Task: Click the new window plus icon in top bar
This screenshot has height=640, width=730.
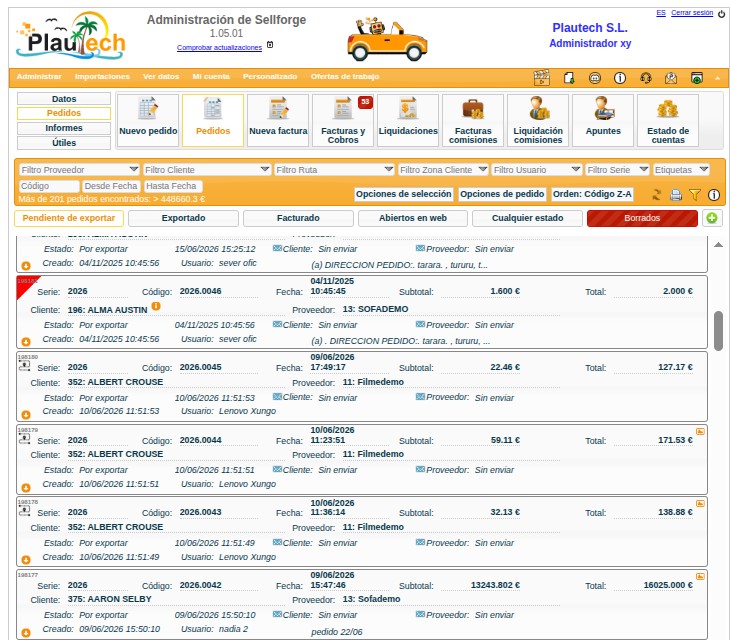Action: [x=696, y=78]
